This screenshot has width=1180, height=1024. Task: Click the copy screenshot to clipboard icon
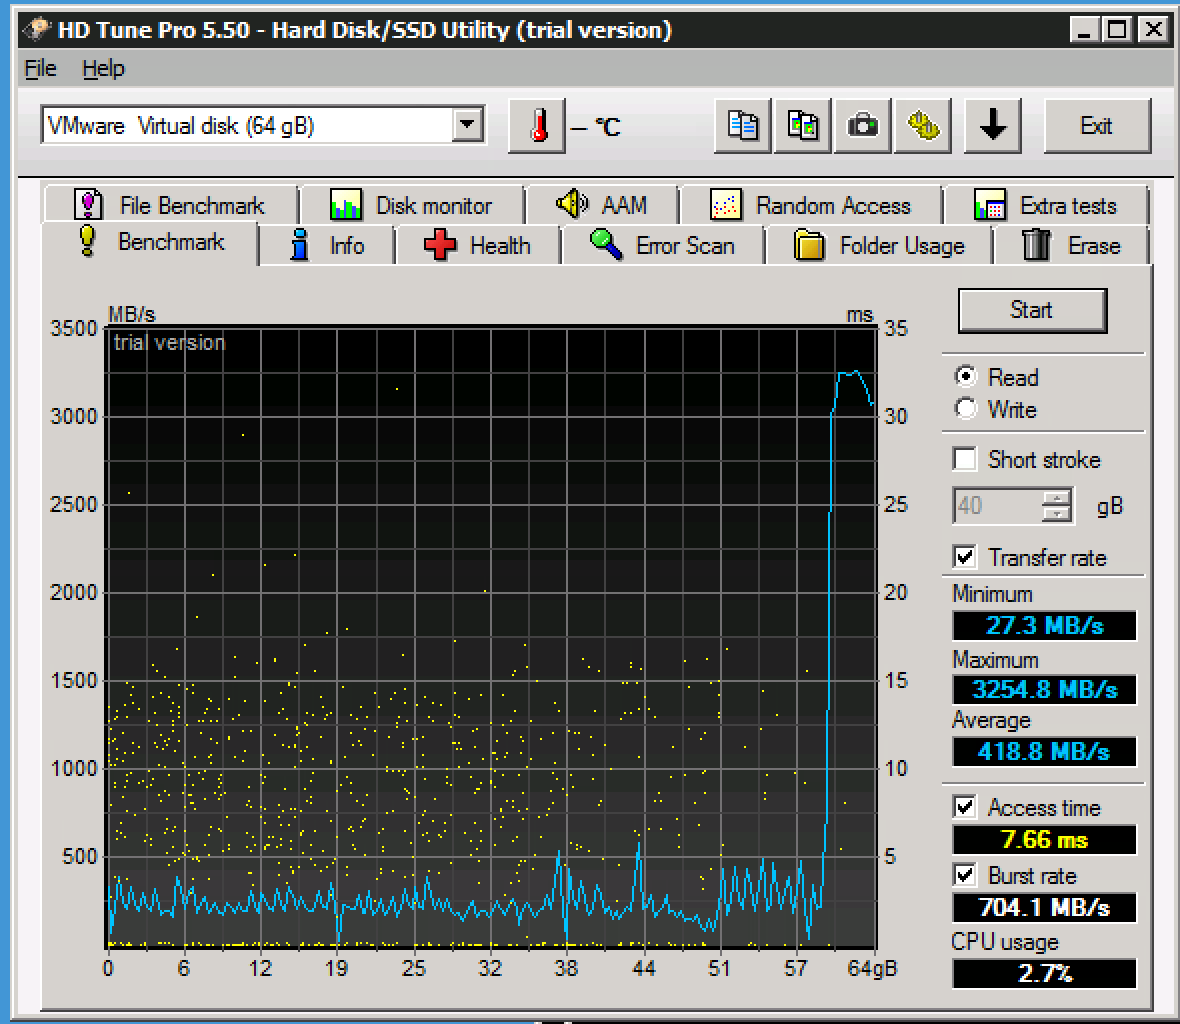click(x=803, y=126)
